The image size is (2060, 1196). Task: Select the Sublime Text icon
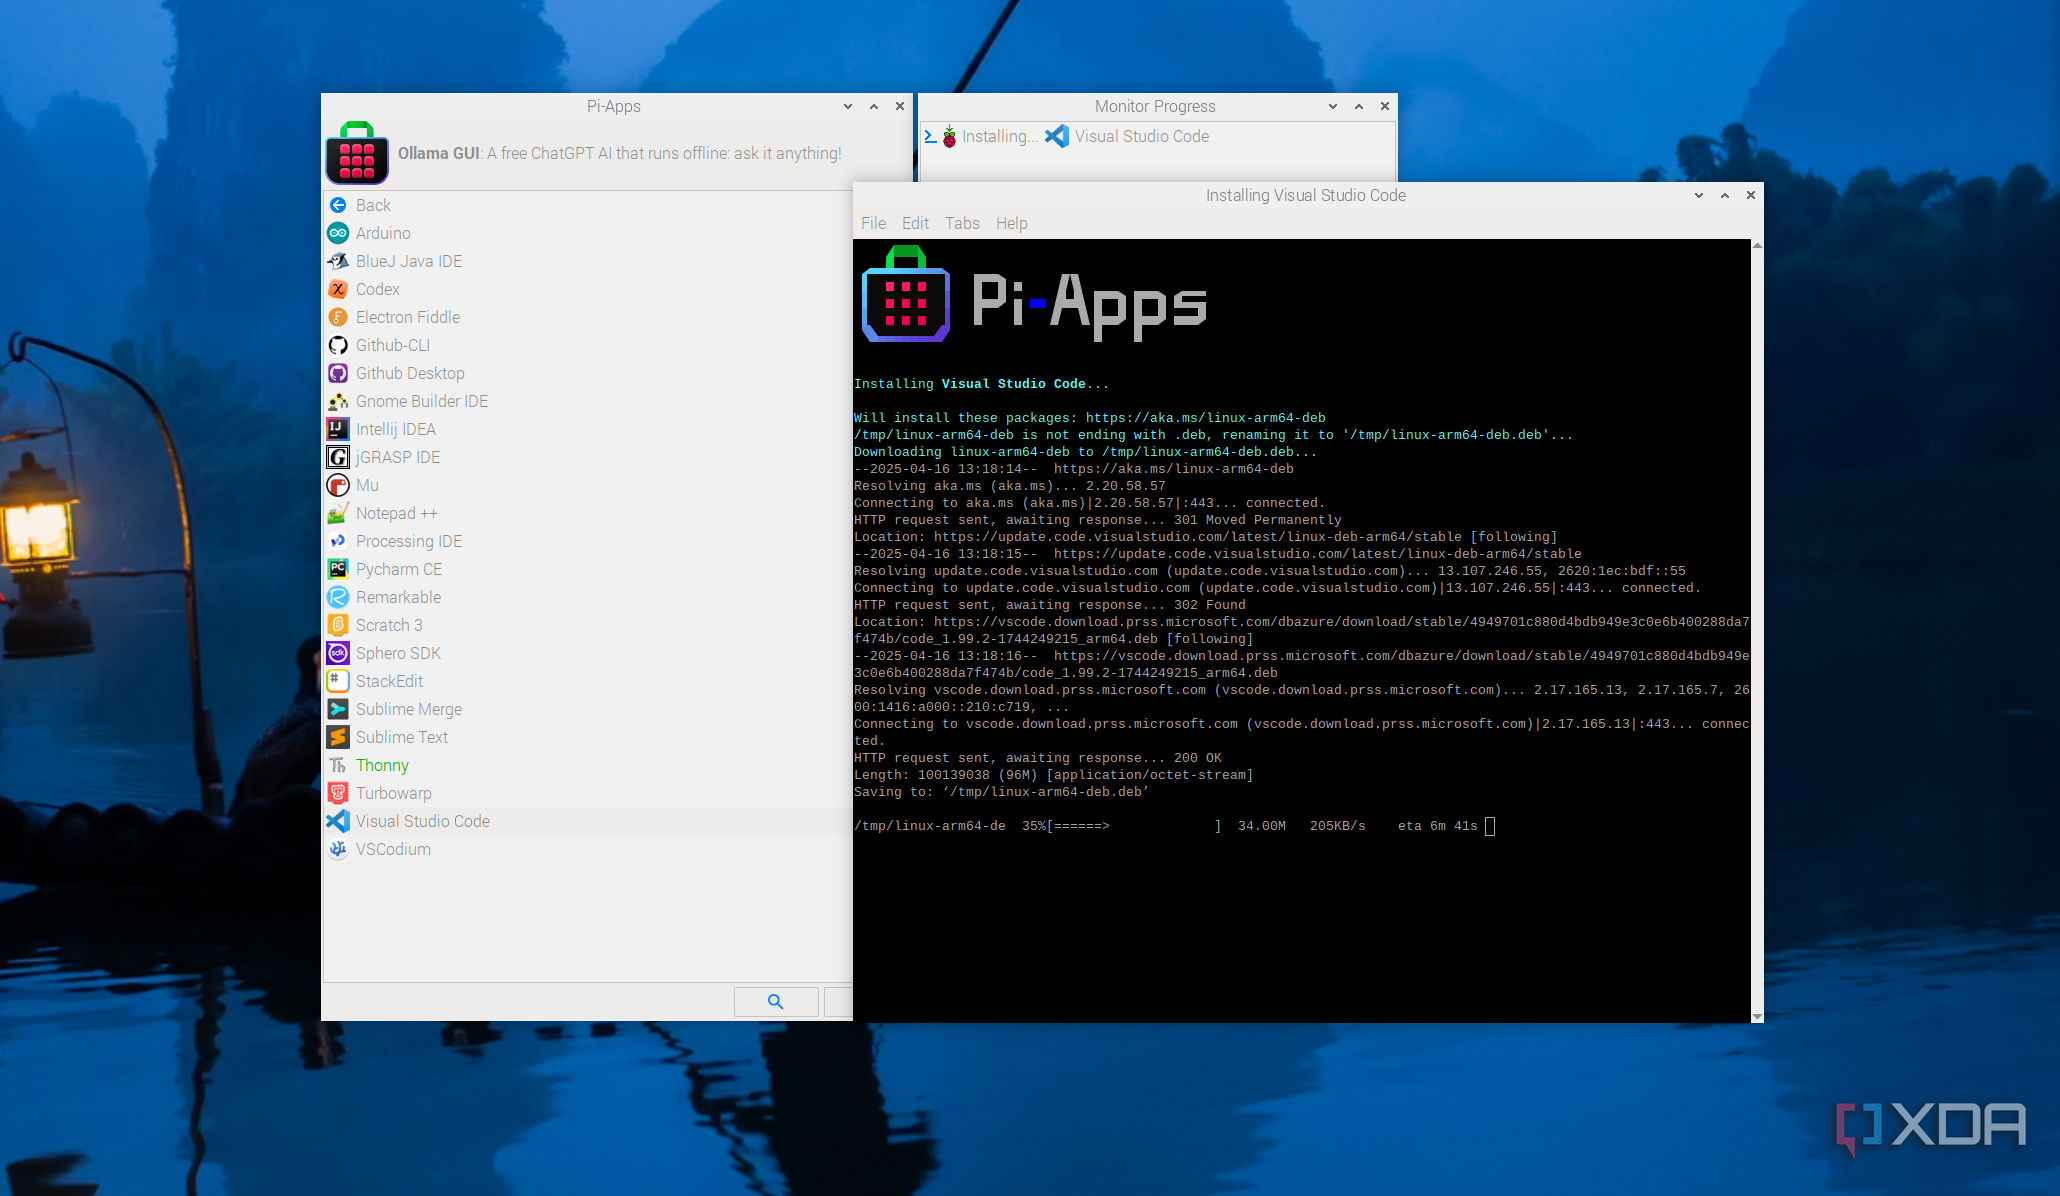(338, 737)
